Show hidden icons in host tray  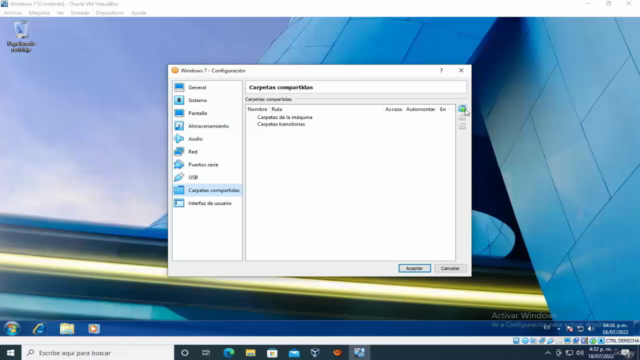point(548,353)
